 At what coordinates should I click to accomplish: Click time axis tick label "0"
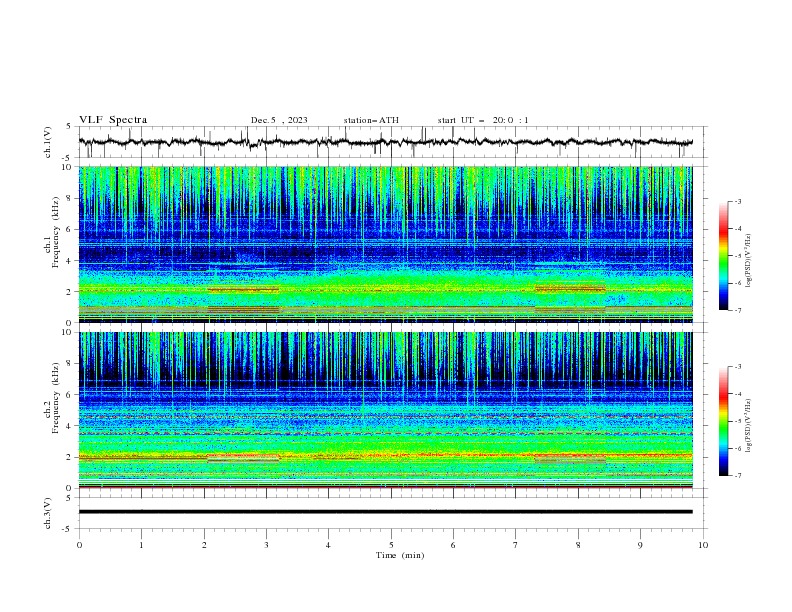[x=79, y=545]
